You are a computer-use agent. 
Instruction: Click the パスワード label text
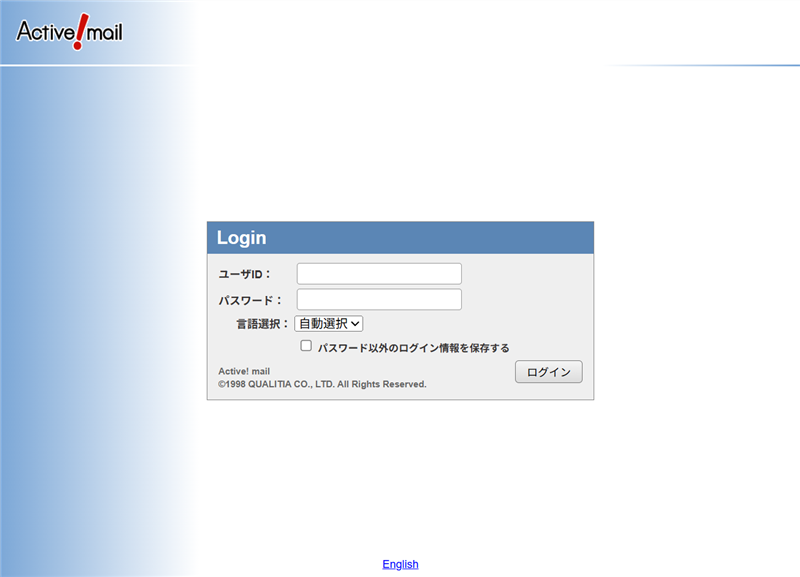click(x=250, y=300)
